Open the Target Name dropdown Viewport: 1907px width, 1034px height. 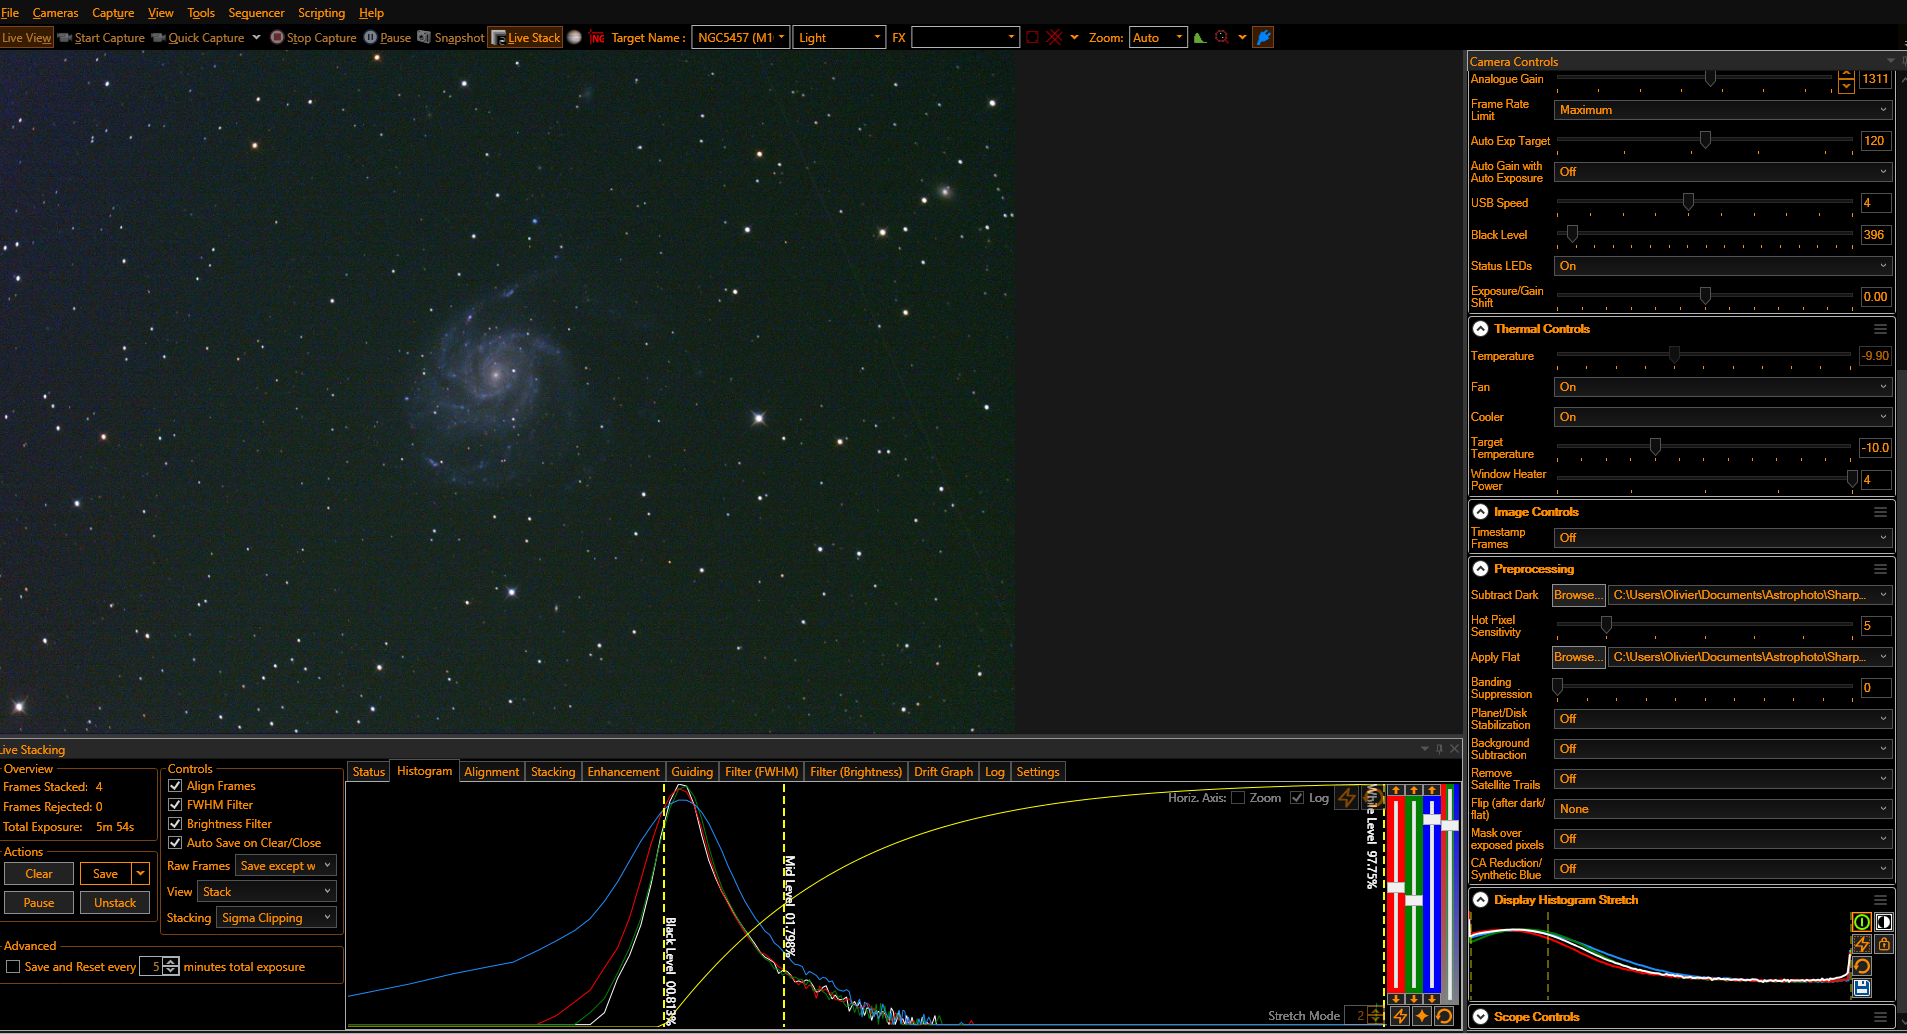tap(740, 38)
